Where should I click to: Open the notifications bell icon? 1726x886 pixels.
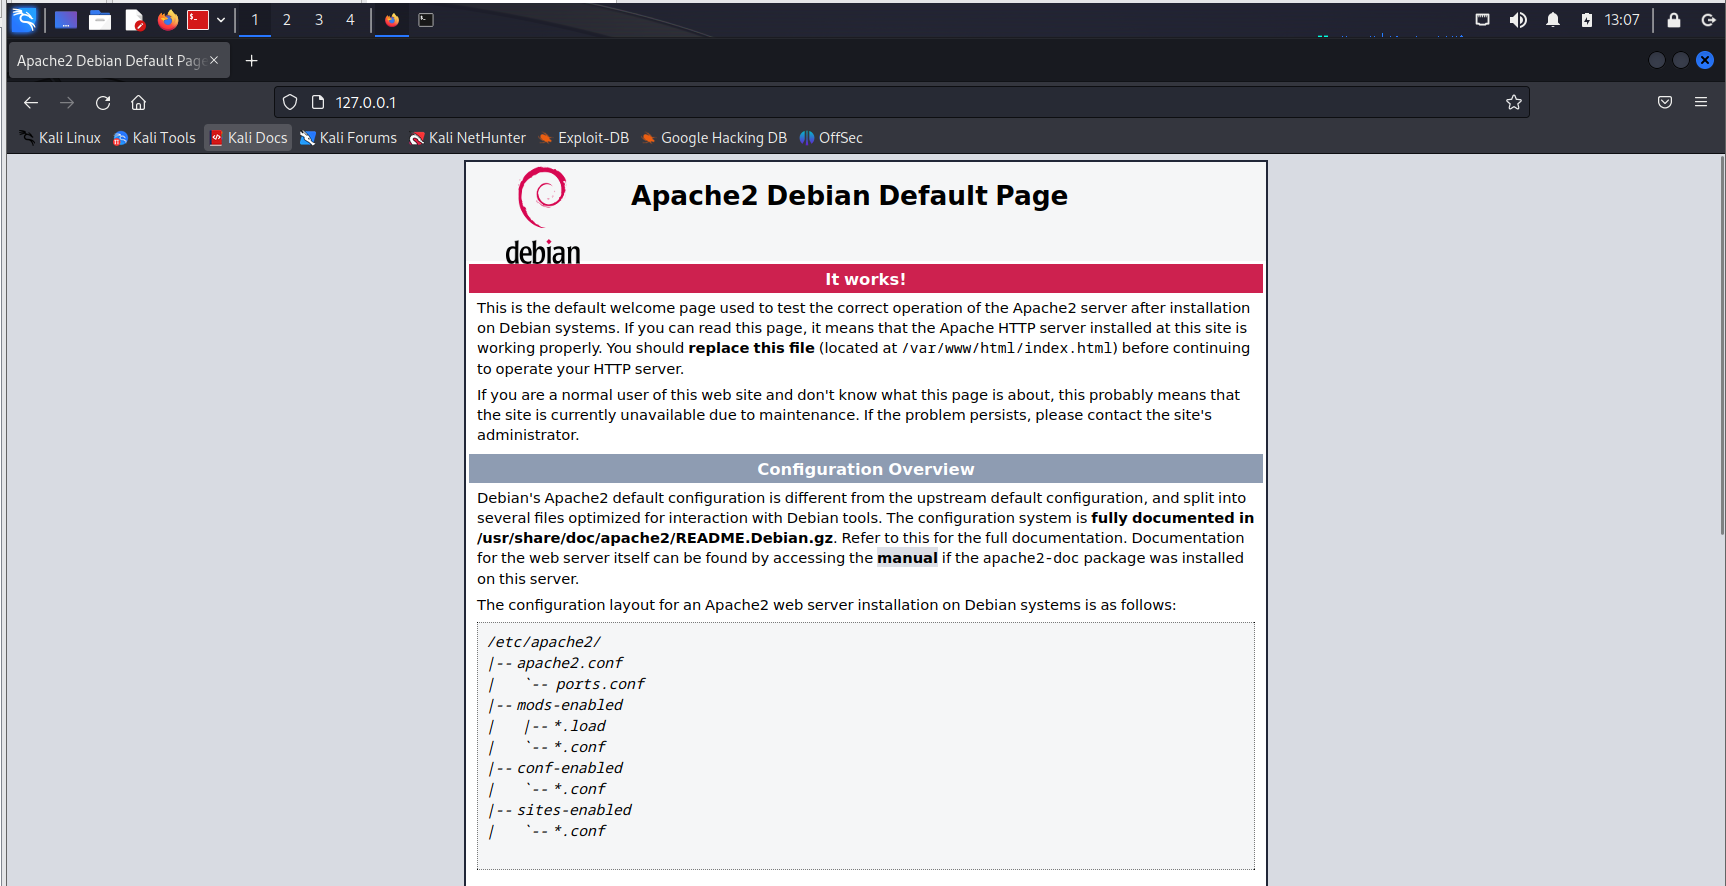pos(1553,20)
